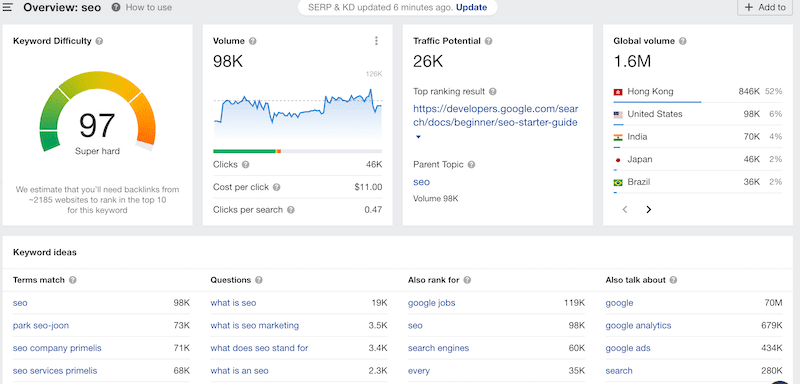Go to previous page of countries
This screenshot has height=384, width=800.
(625, 210)
